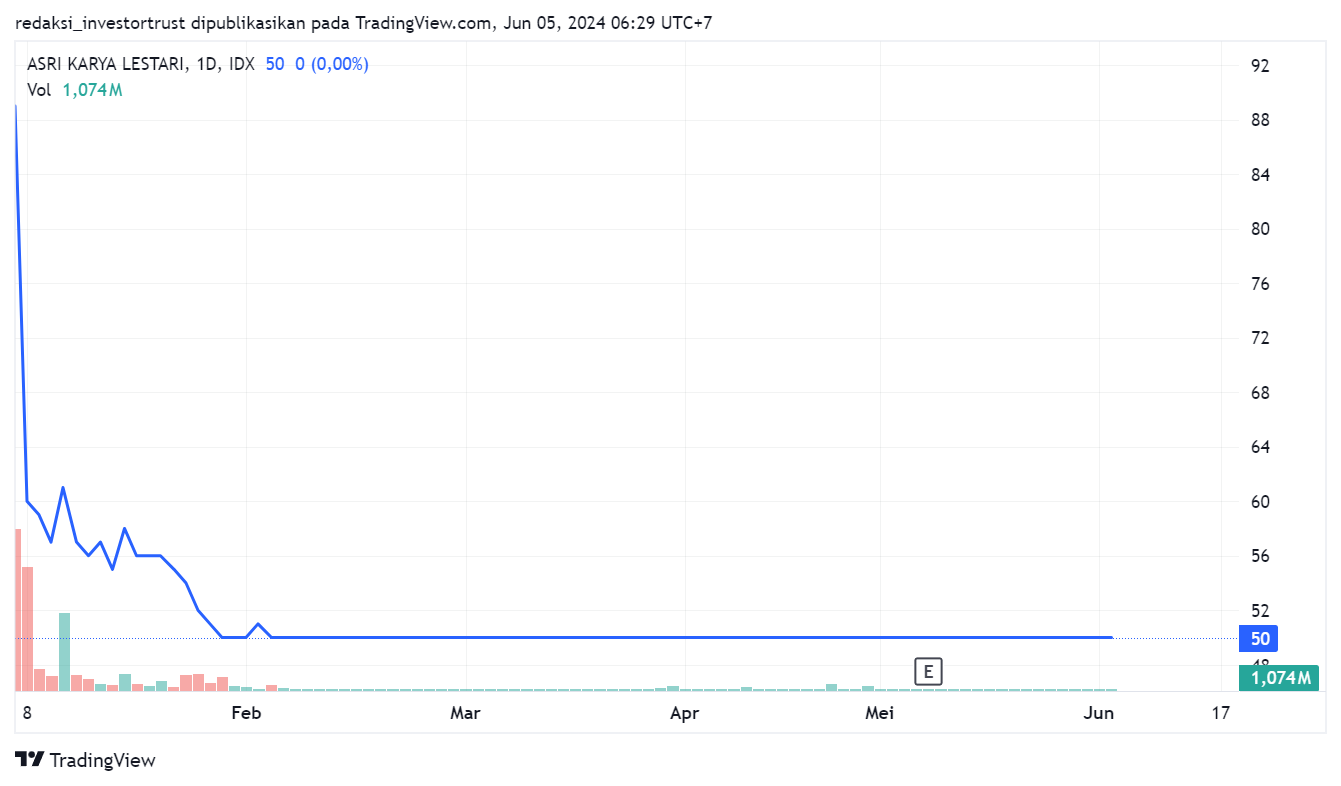Click the 92 price scale value

coord(1260,66)
